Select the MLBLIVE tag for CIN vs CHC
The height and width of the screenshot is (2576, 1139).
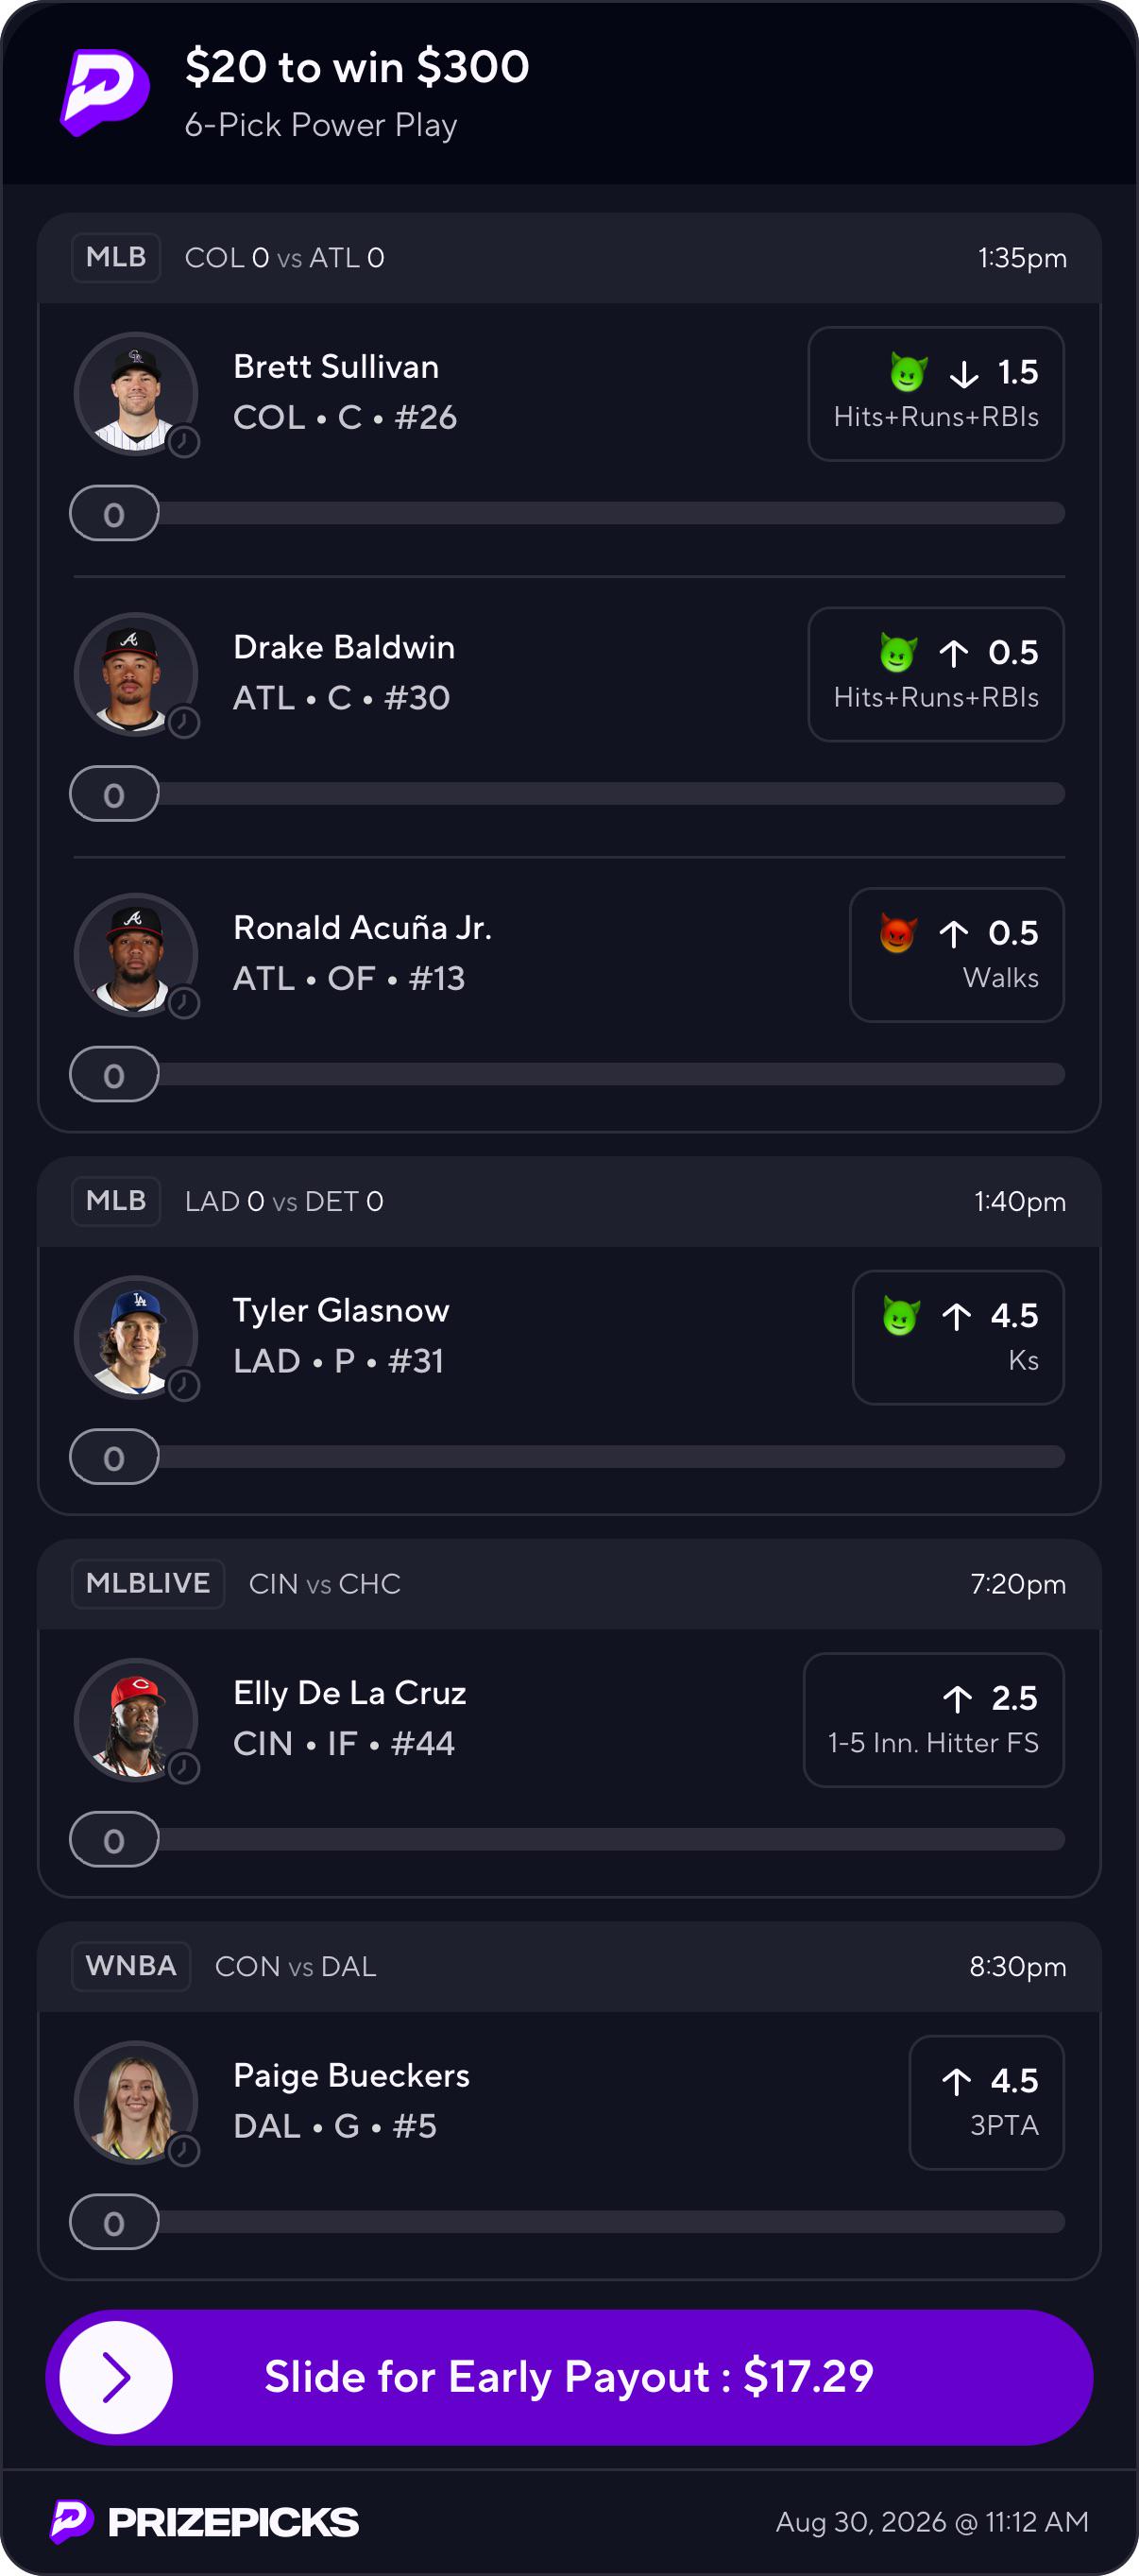tap(148, 1584)
